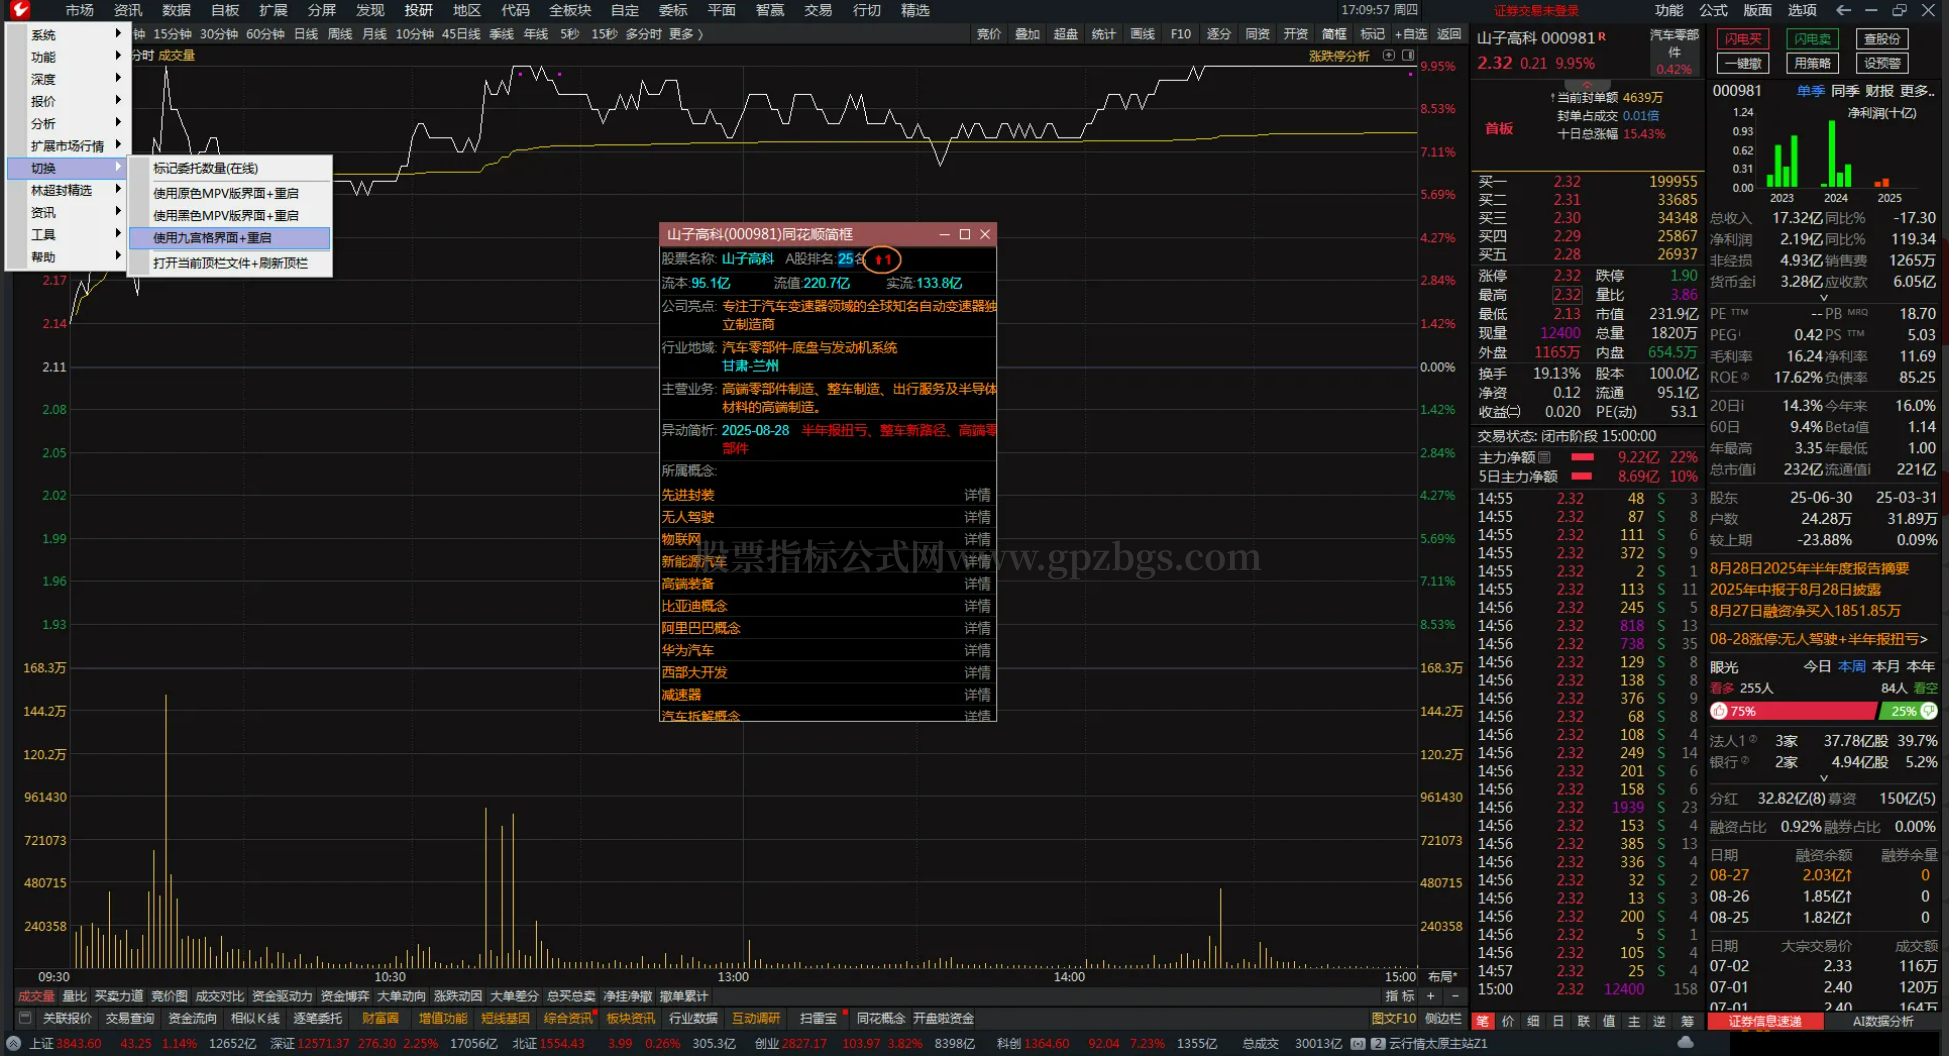This screenshot has width=1949, height=1056.
Task: Select 本周 in the 眼光 sentiment panel
Action: 1852,666
